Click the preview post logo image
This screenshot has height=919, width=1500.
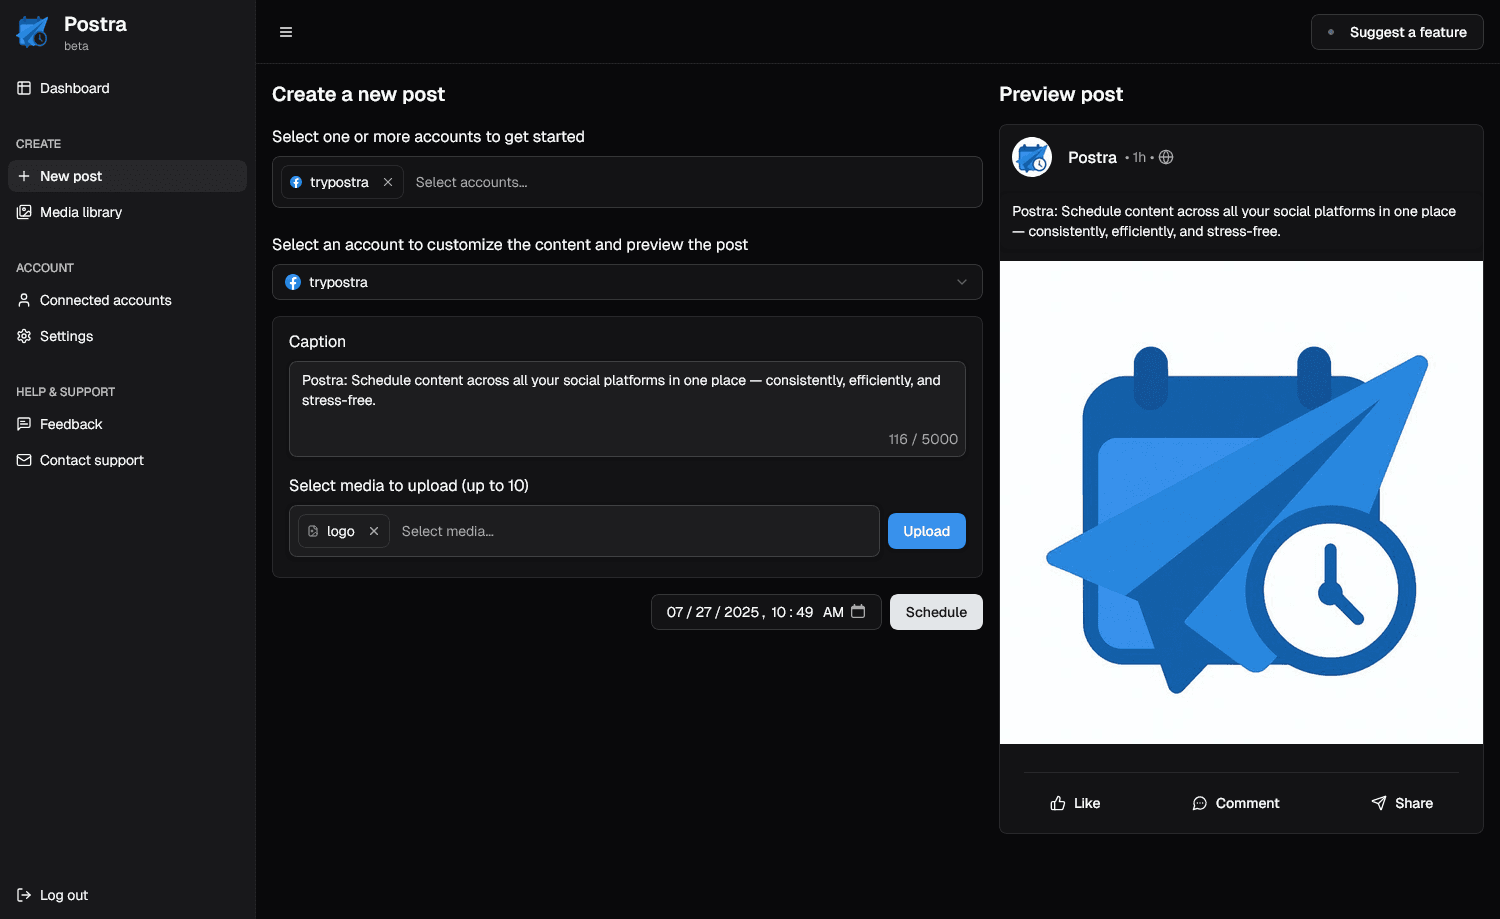1241,502
